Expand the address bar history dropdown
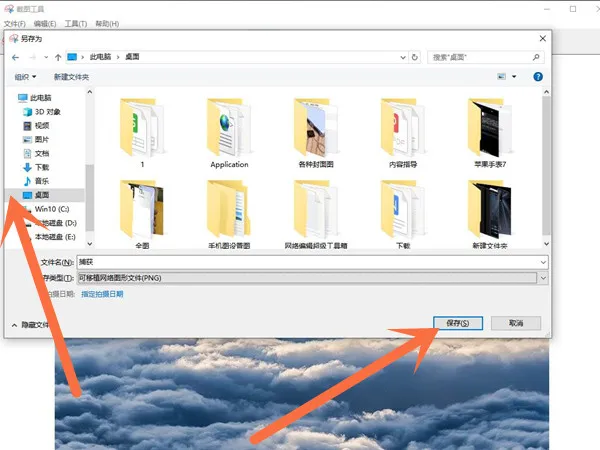Image resolution: width=600 pixels, height=450 pixels. coord(403,57)
